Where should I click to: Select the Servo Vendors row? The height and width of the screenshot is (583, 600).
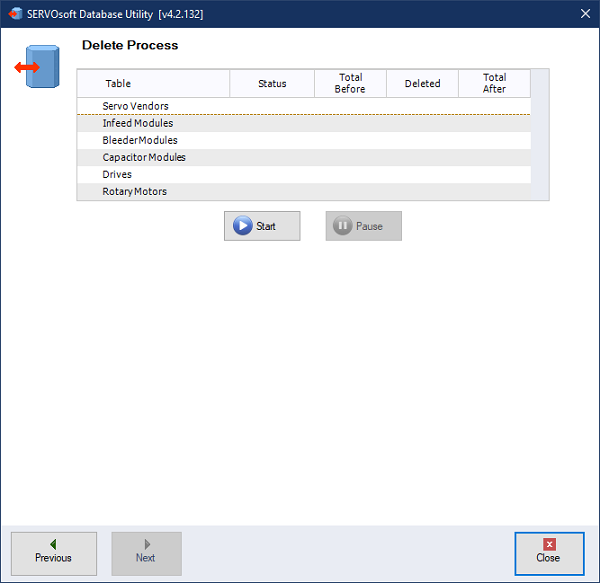[x=304, y=106]
